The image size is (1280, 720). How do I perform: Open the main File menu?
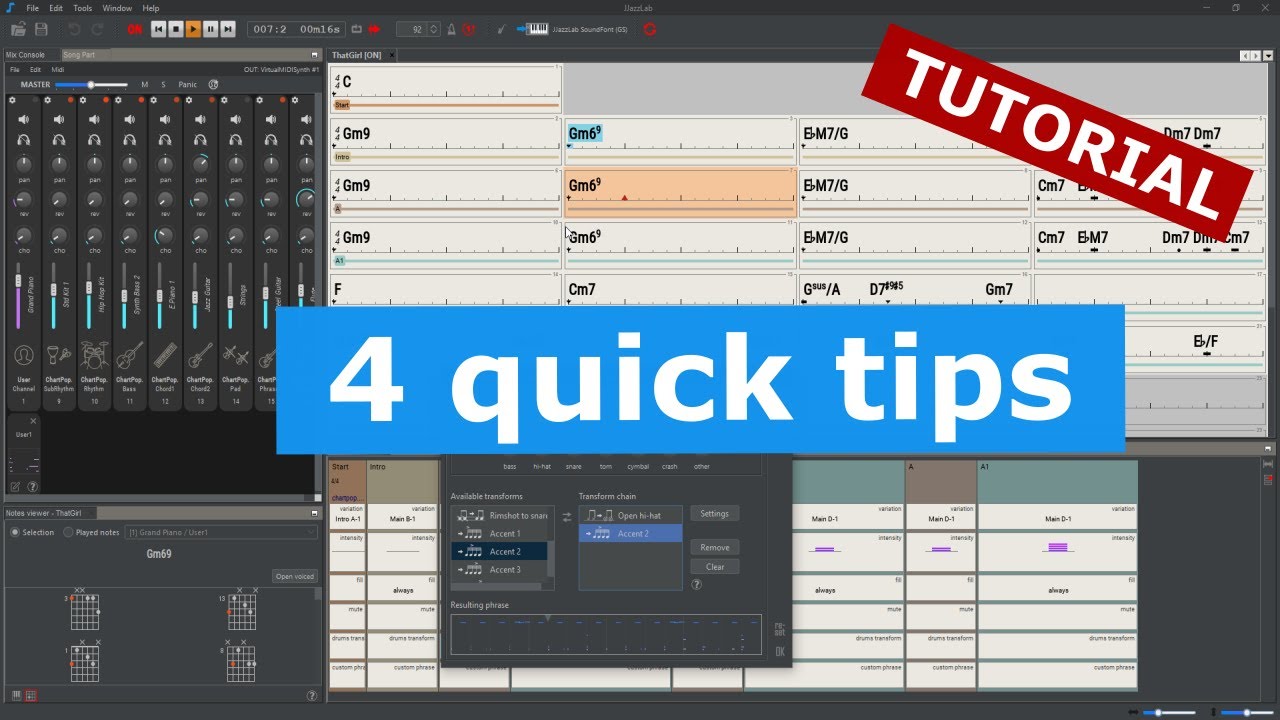coord(33,8)
